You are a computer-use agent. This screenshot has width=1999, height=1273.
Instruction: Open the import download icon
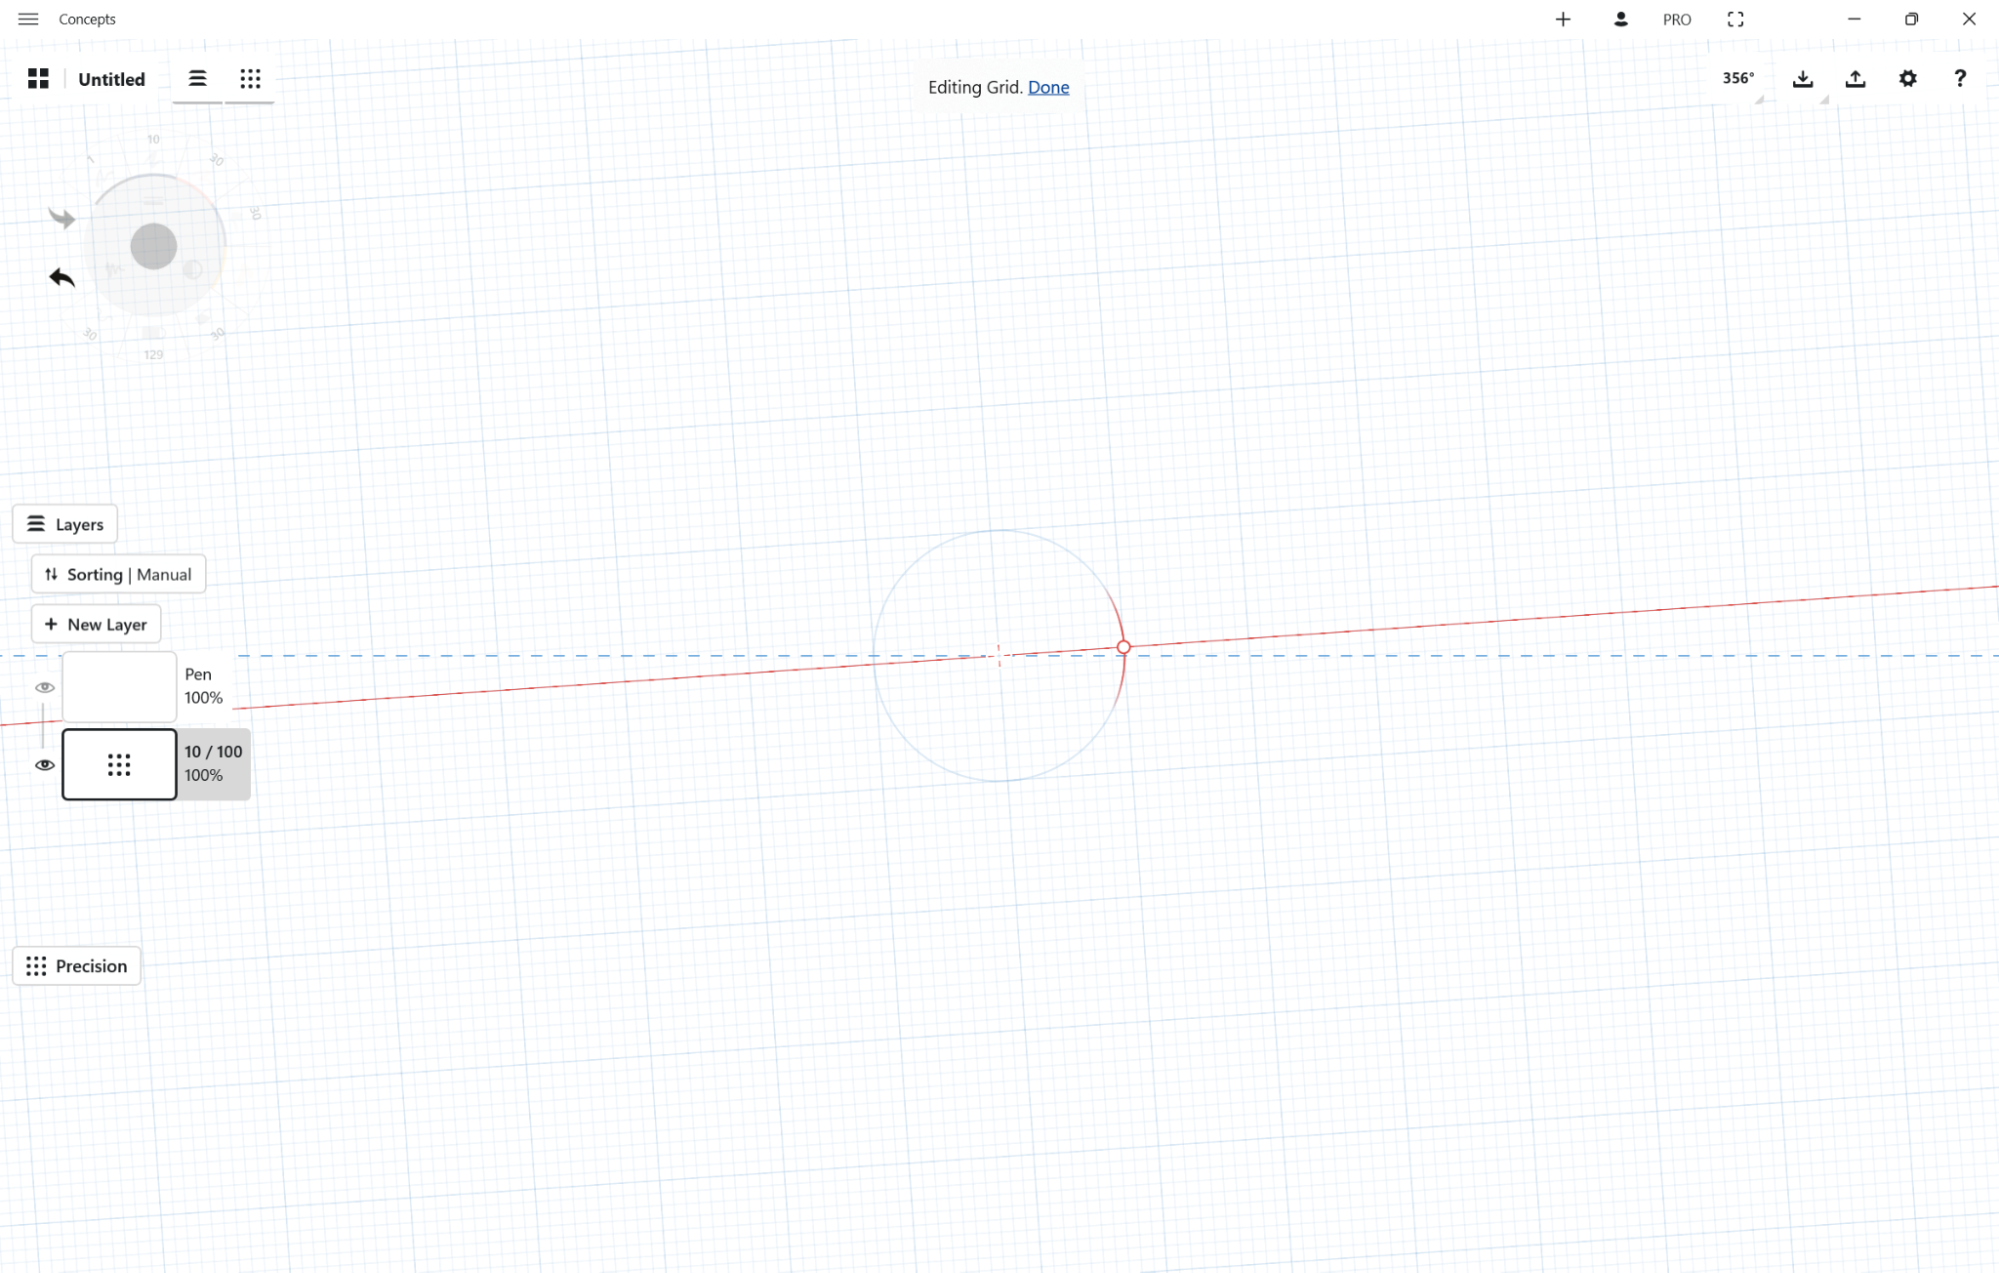pos(1802,79)
